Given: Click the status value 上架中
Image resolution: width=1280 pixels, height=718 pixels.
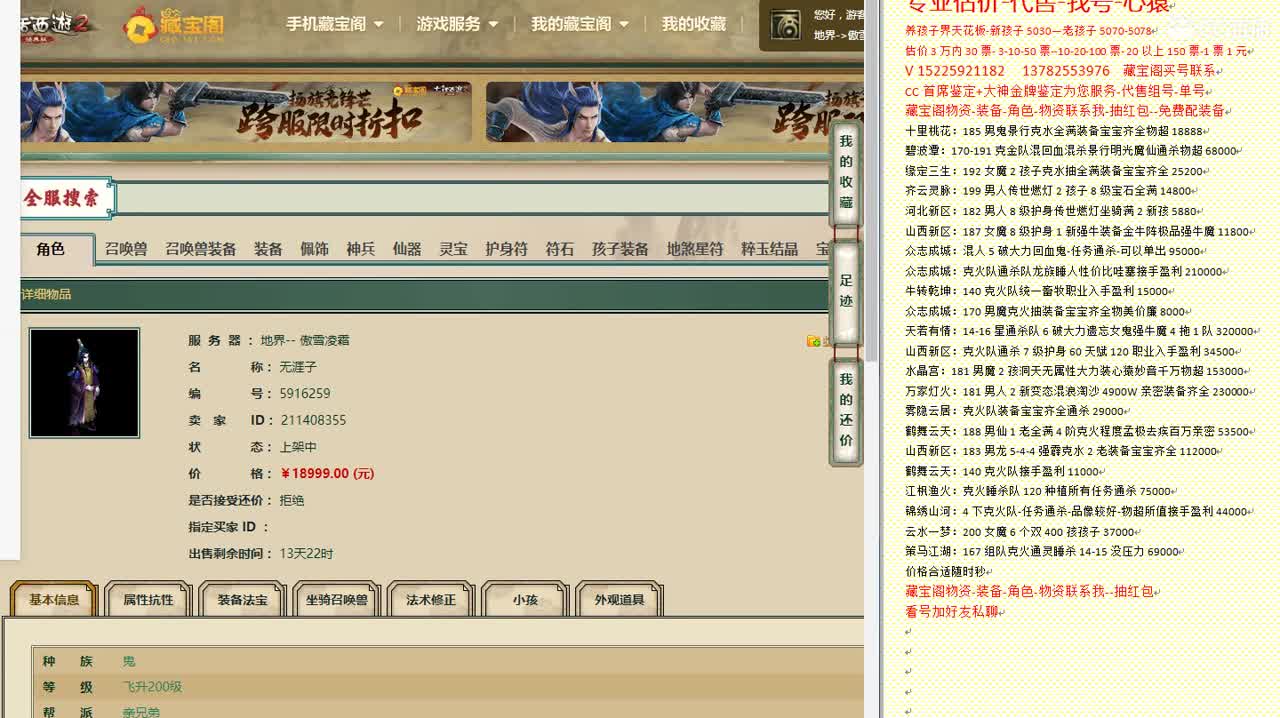Looking at the screenshot, I should [x=298, y=447].
